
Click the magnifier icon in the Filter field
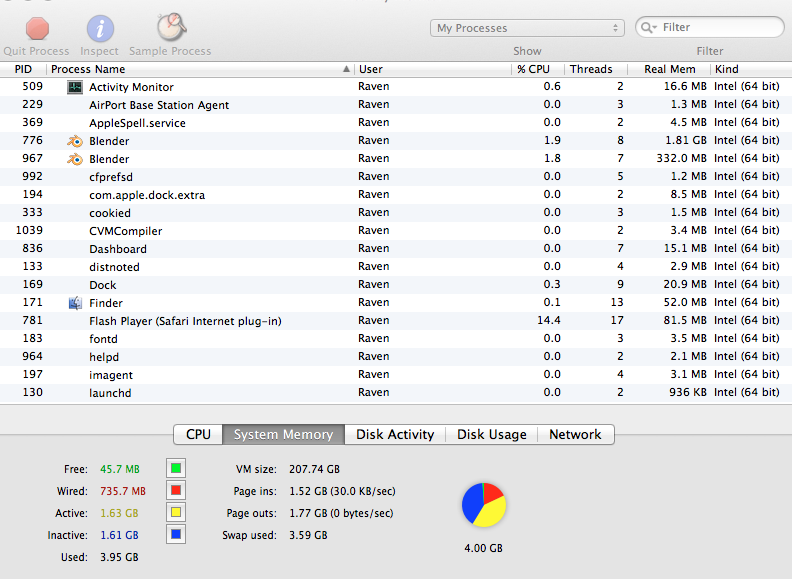pyautogui.click(x=648, y=27)
